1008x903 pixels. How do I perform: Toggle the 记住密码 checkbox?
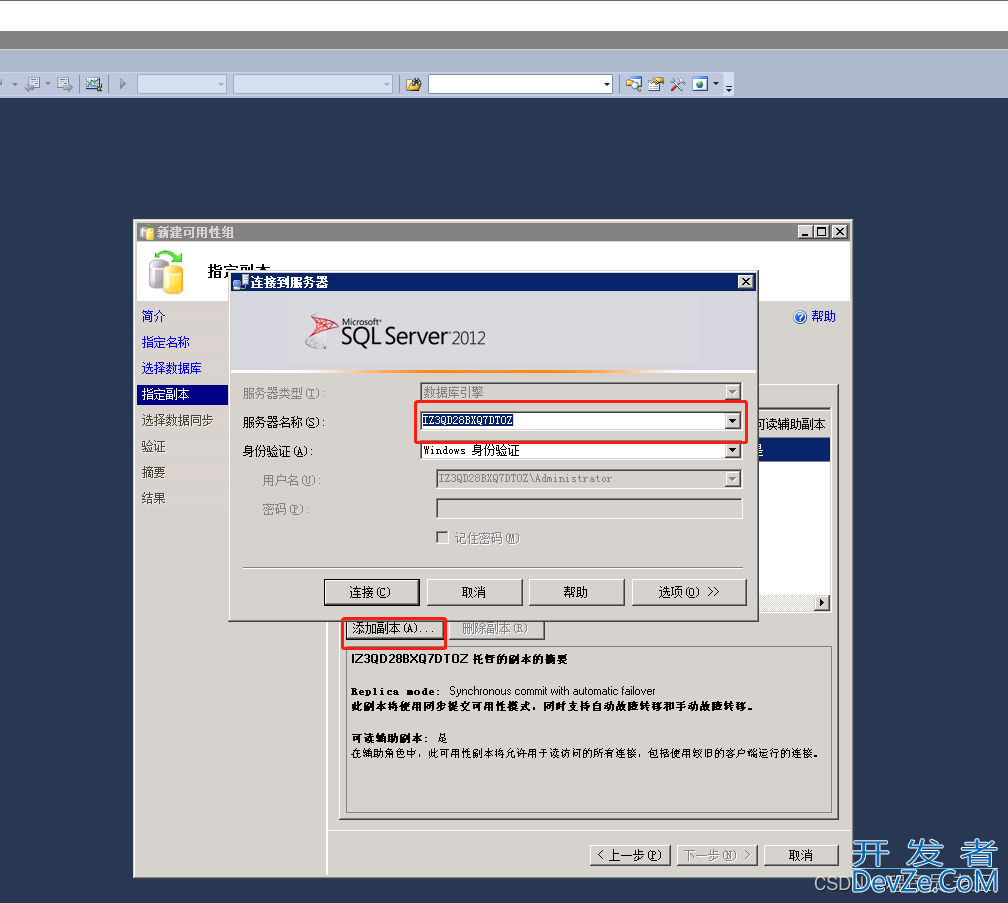pyautogui.click(x=442, y=537)
